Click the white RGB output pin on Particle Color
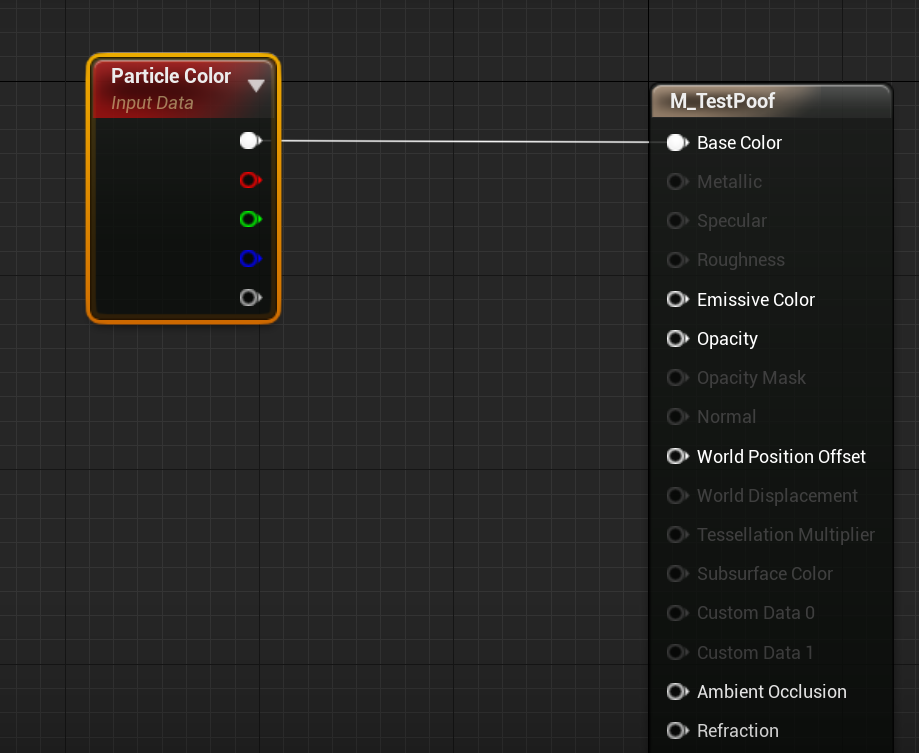Image resolution: width=919 pixels, height=753 pixels. [x=250, y=141]
